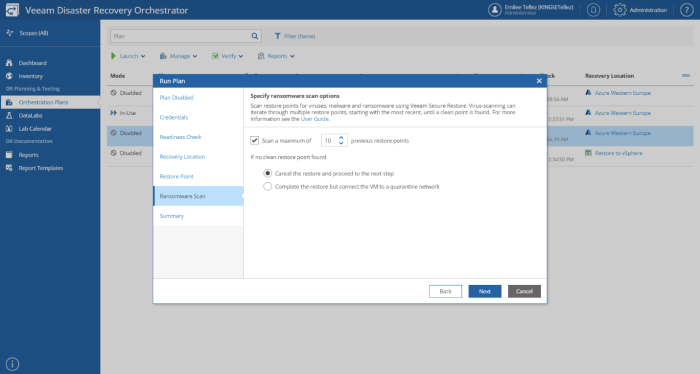Open the notifications bell icon
This screenshot has height=374, width=700.
point(593,10)
